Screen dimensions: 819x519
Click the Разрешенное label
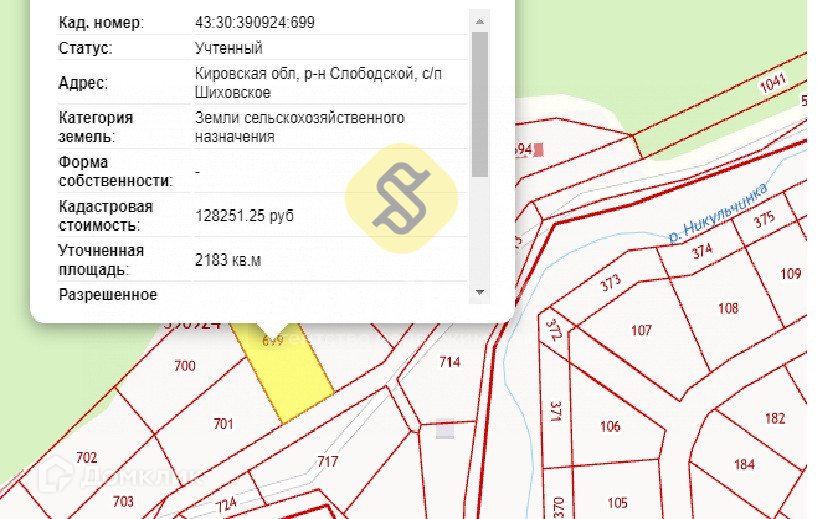pos(108,294)
